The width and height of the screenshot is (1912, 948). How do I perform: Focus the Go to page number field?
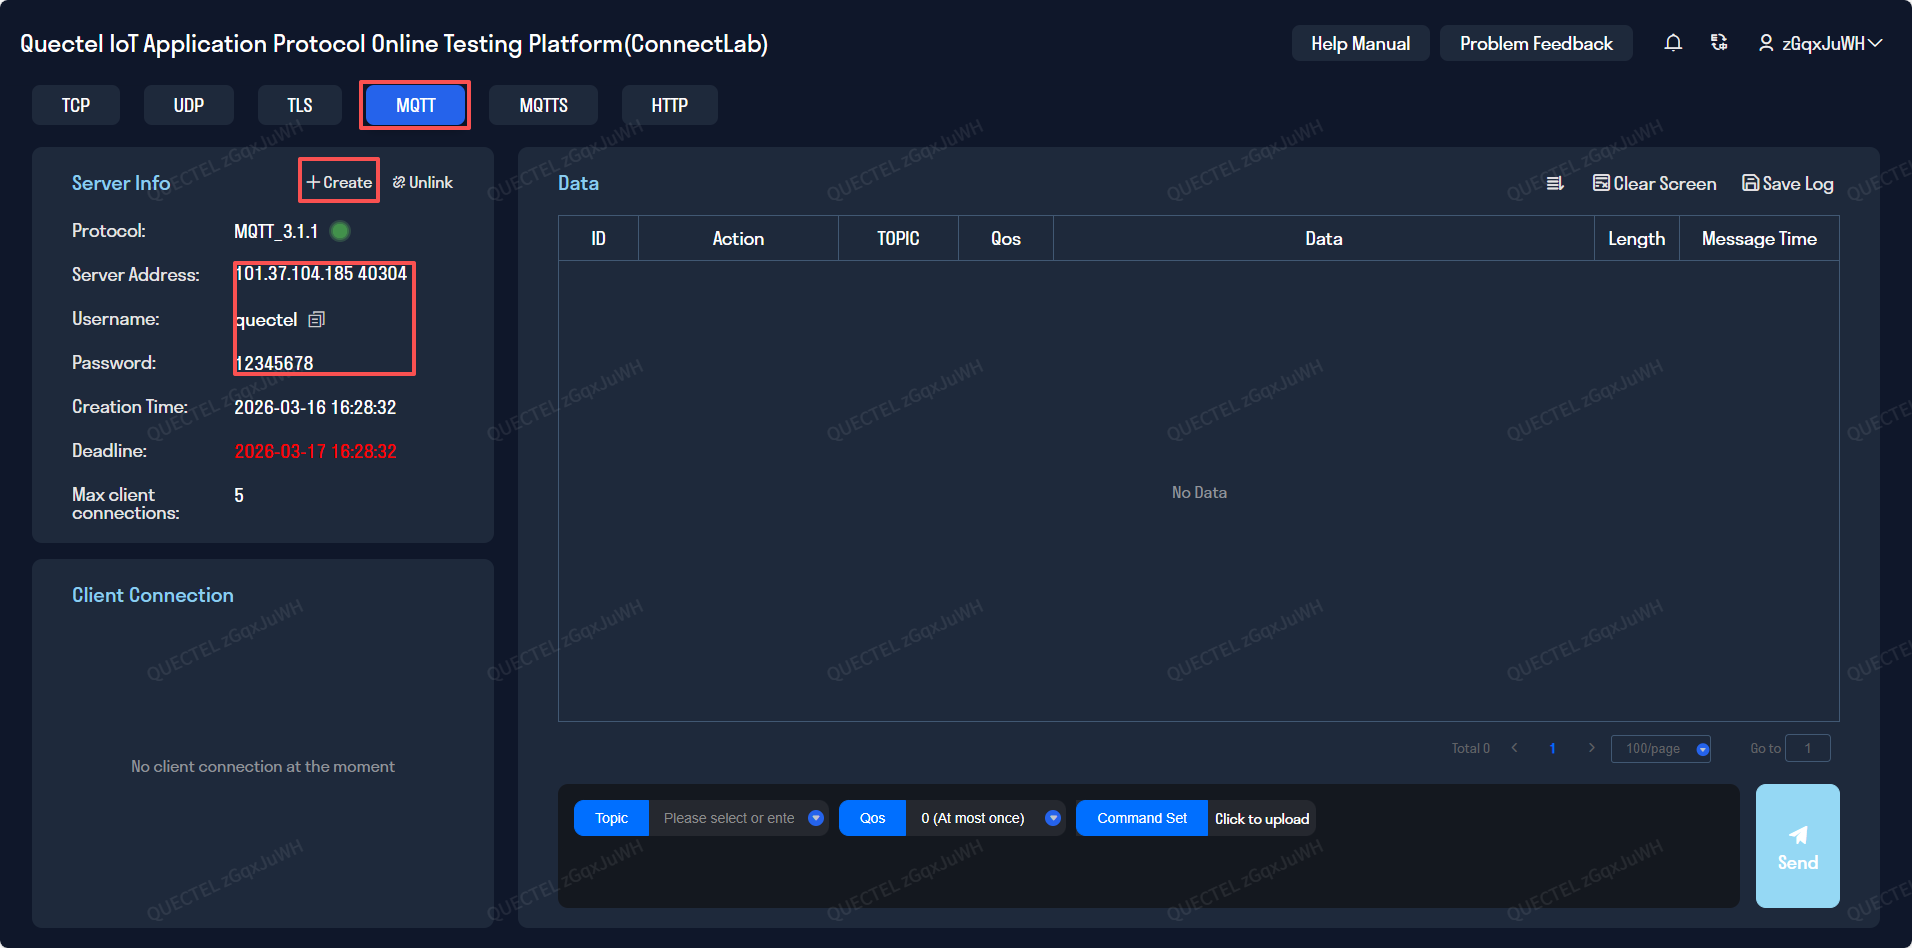click(1807, 748)
